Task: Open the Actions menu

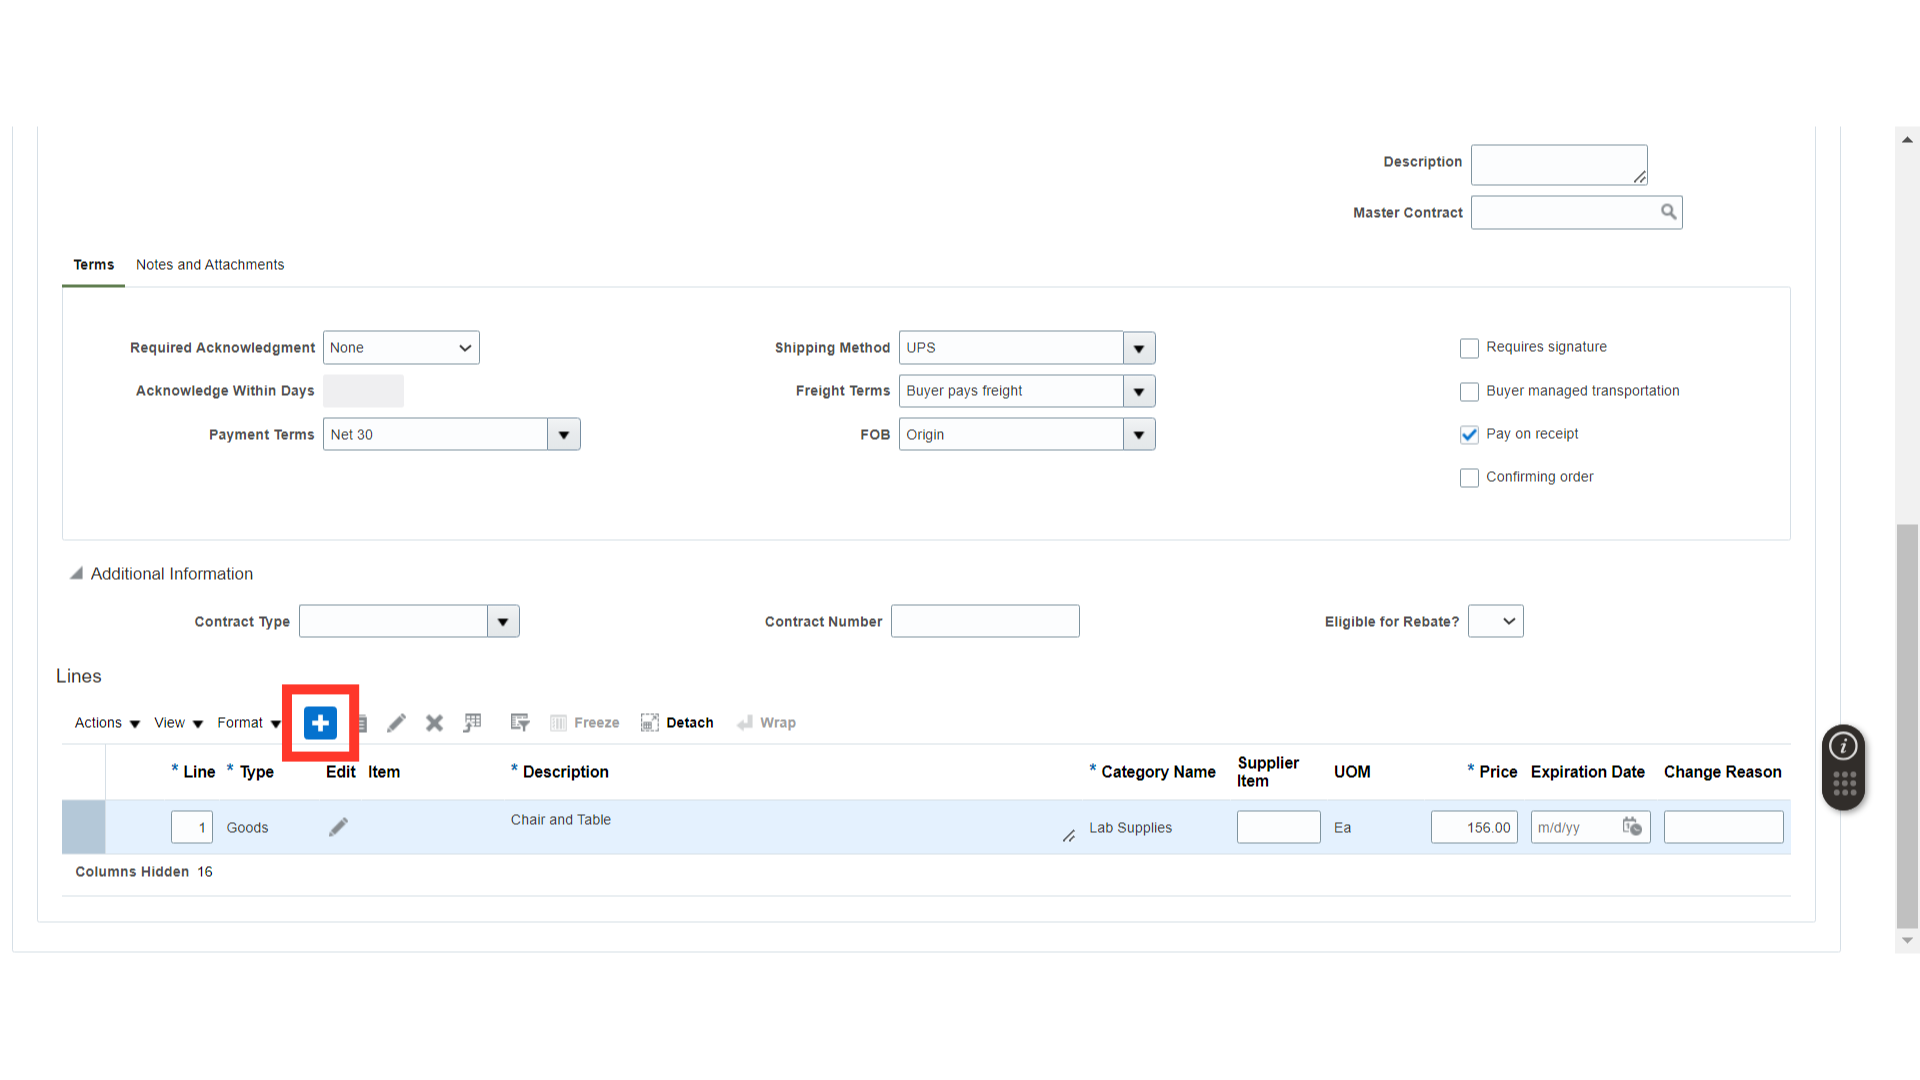Action: (x=107, y=723)
